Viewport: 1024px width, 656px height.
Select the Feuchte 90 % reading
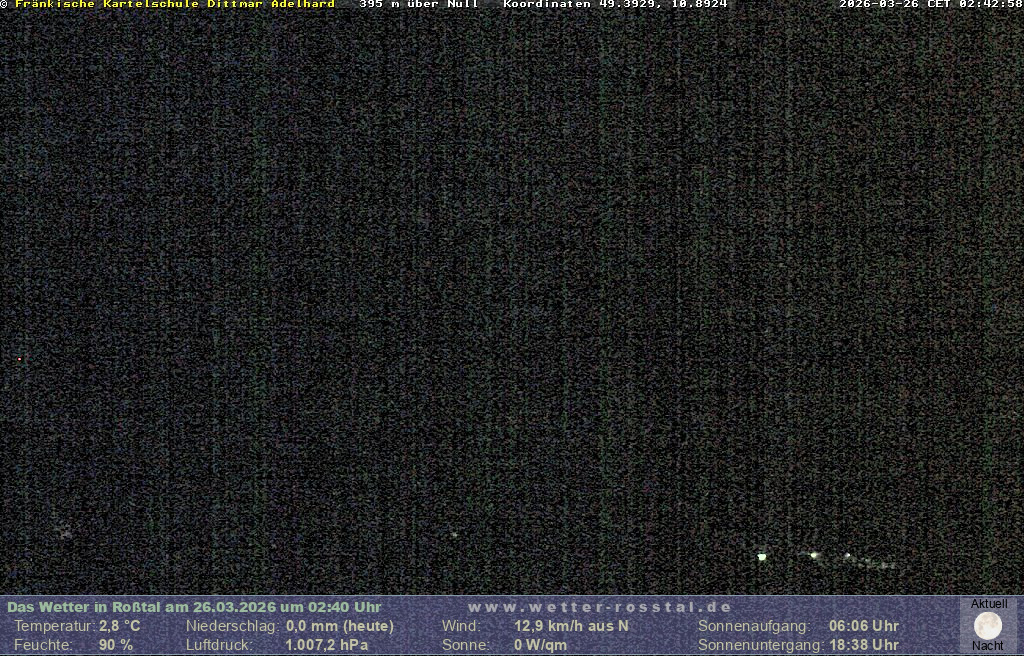(x=116, y=645)
